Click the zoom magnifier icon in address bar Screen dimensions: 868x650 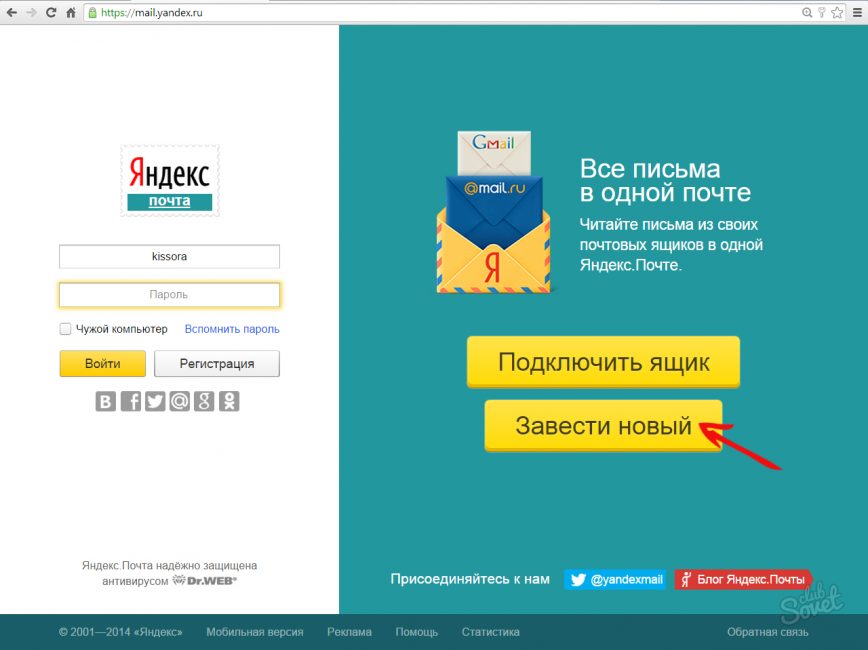tap(807, 12)
